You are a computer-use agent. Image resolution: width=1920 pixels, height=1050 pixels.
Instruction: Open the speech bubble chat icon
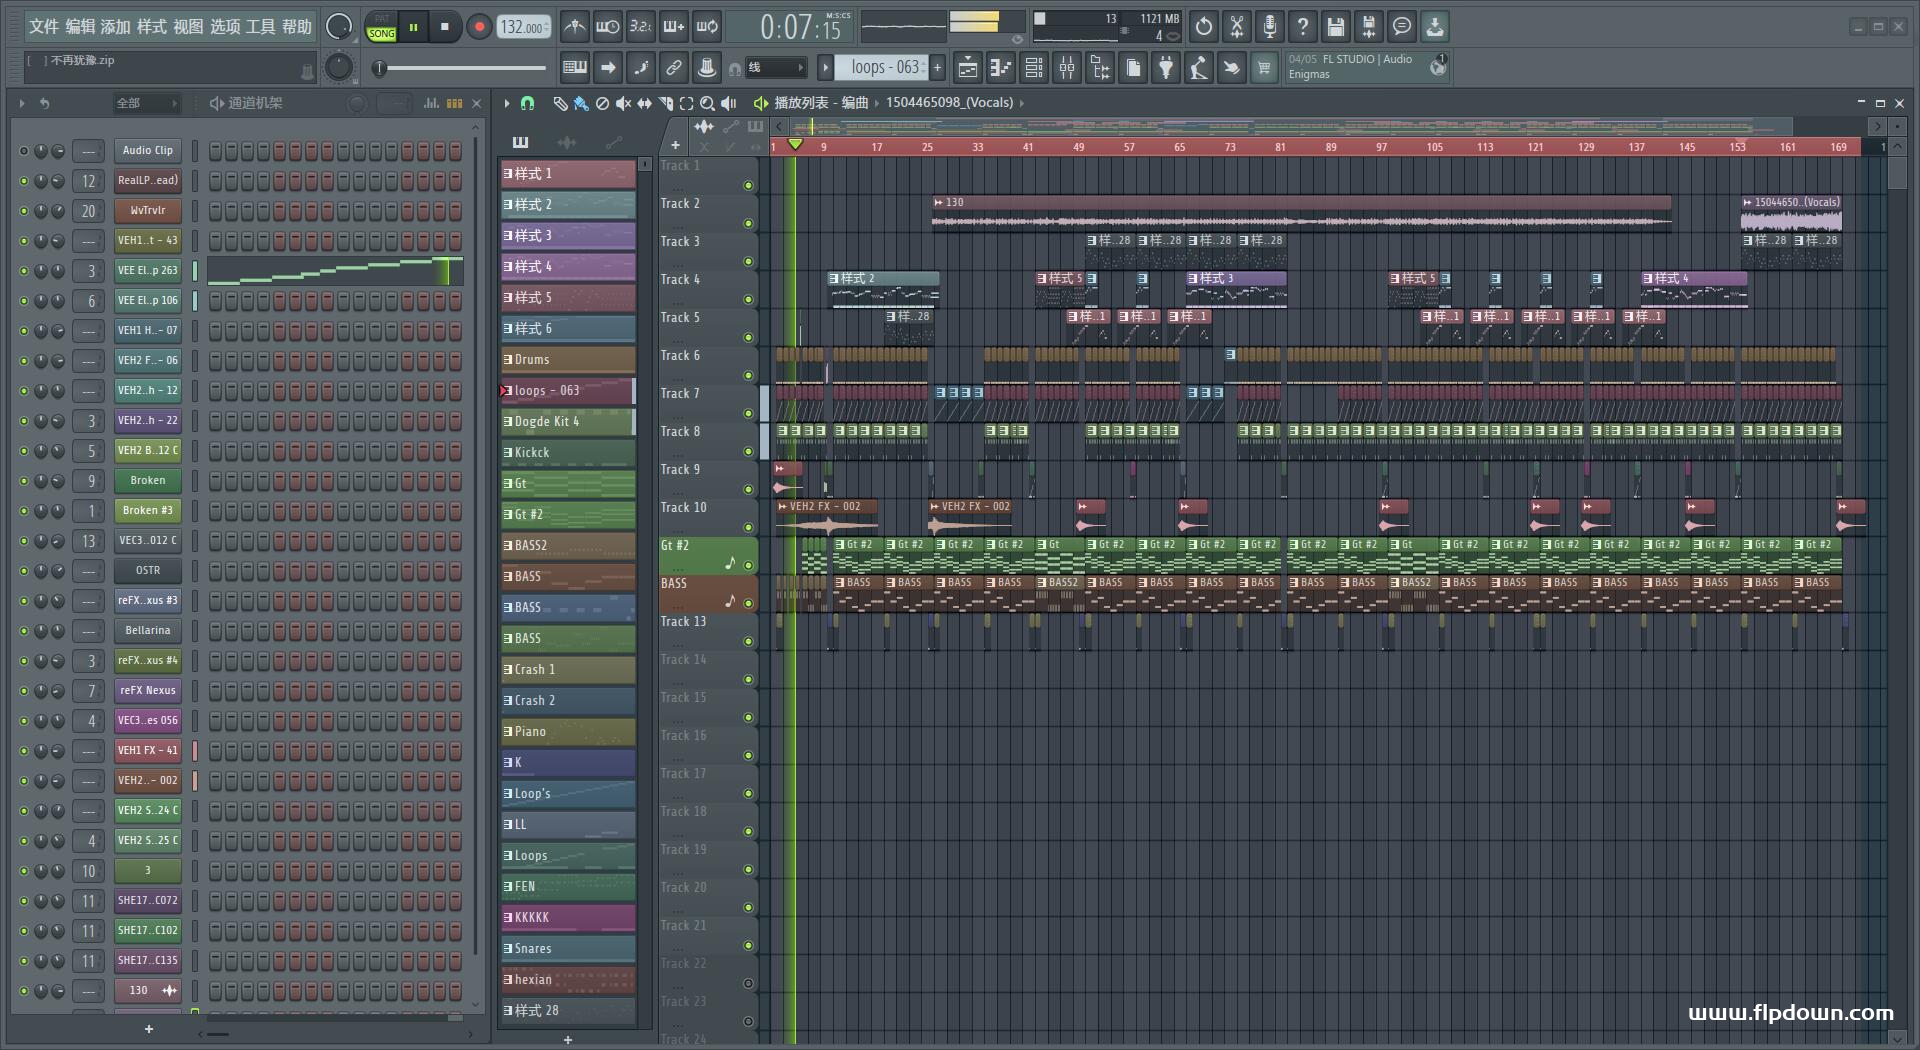click(1402, 27)
